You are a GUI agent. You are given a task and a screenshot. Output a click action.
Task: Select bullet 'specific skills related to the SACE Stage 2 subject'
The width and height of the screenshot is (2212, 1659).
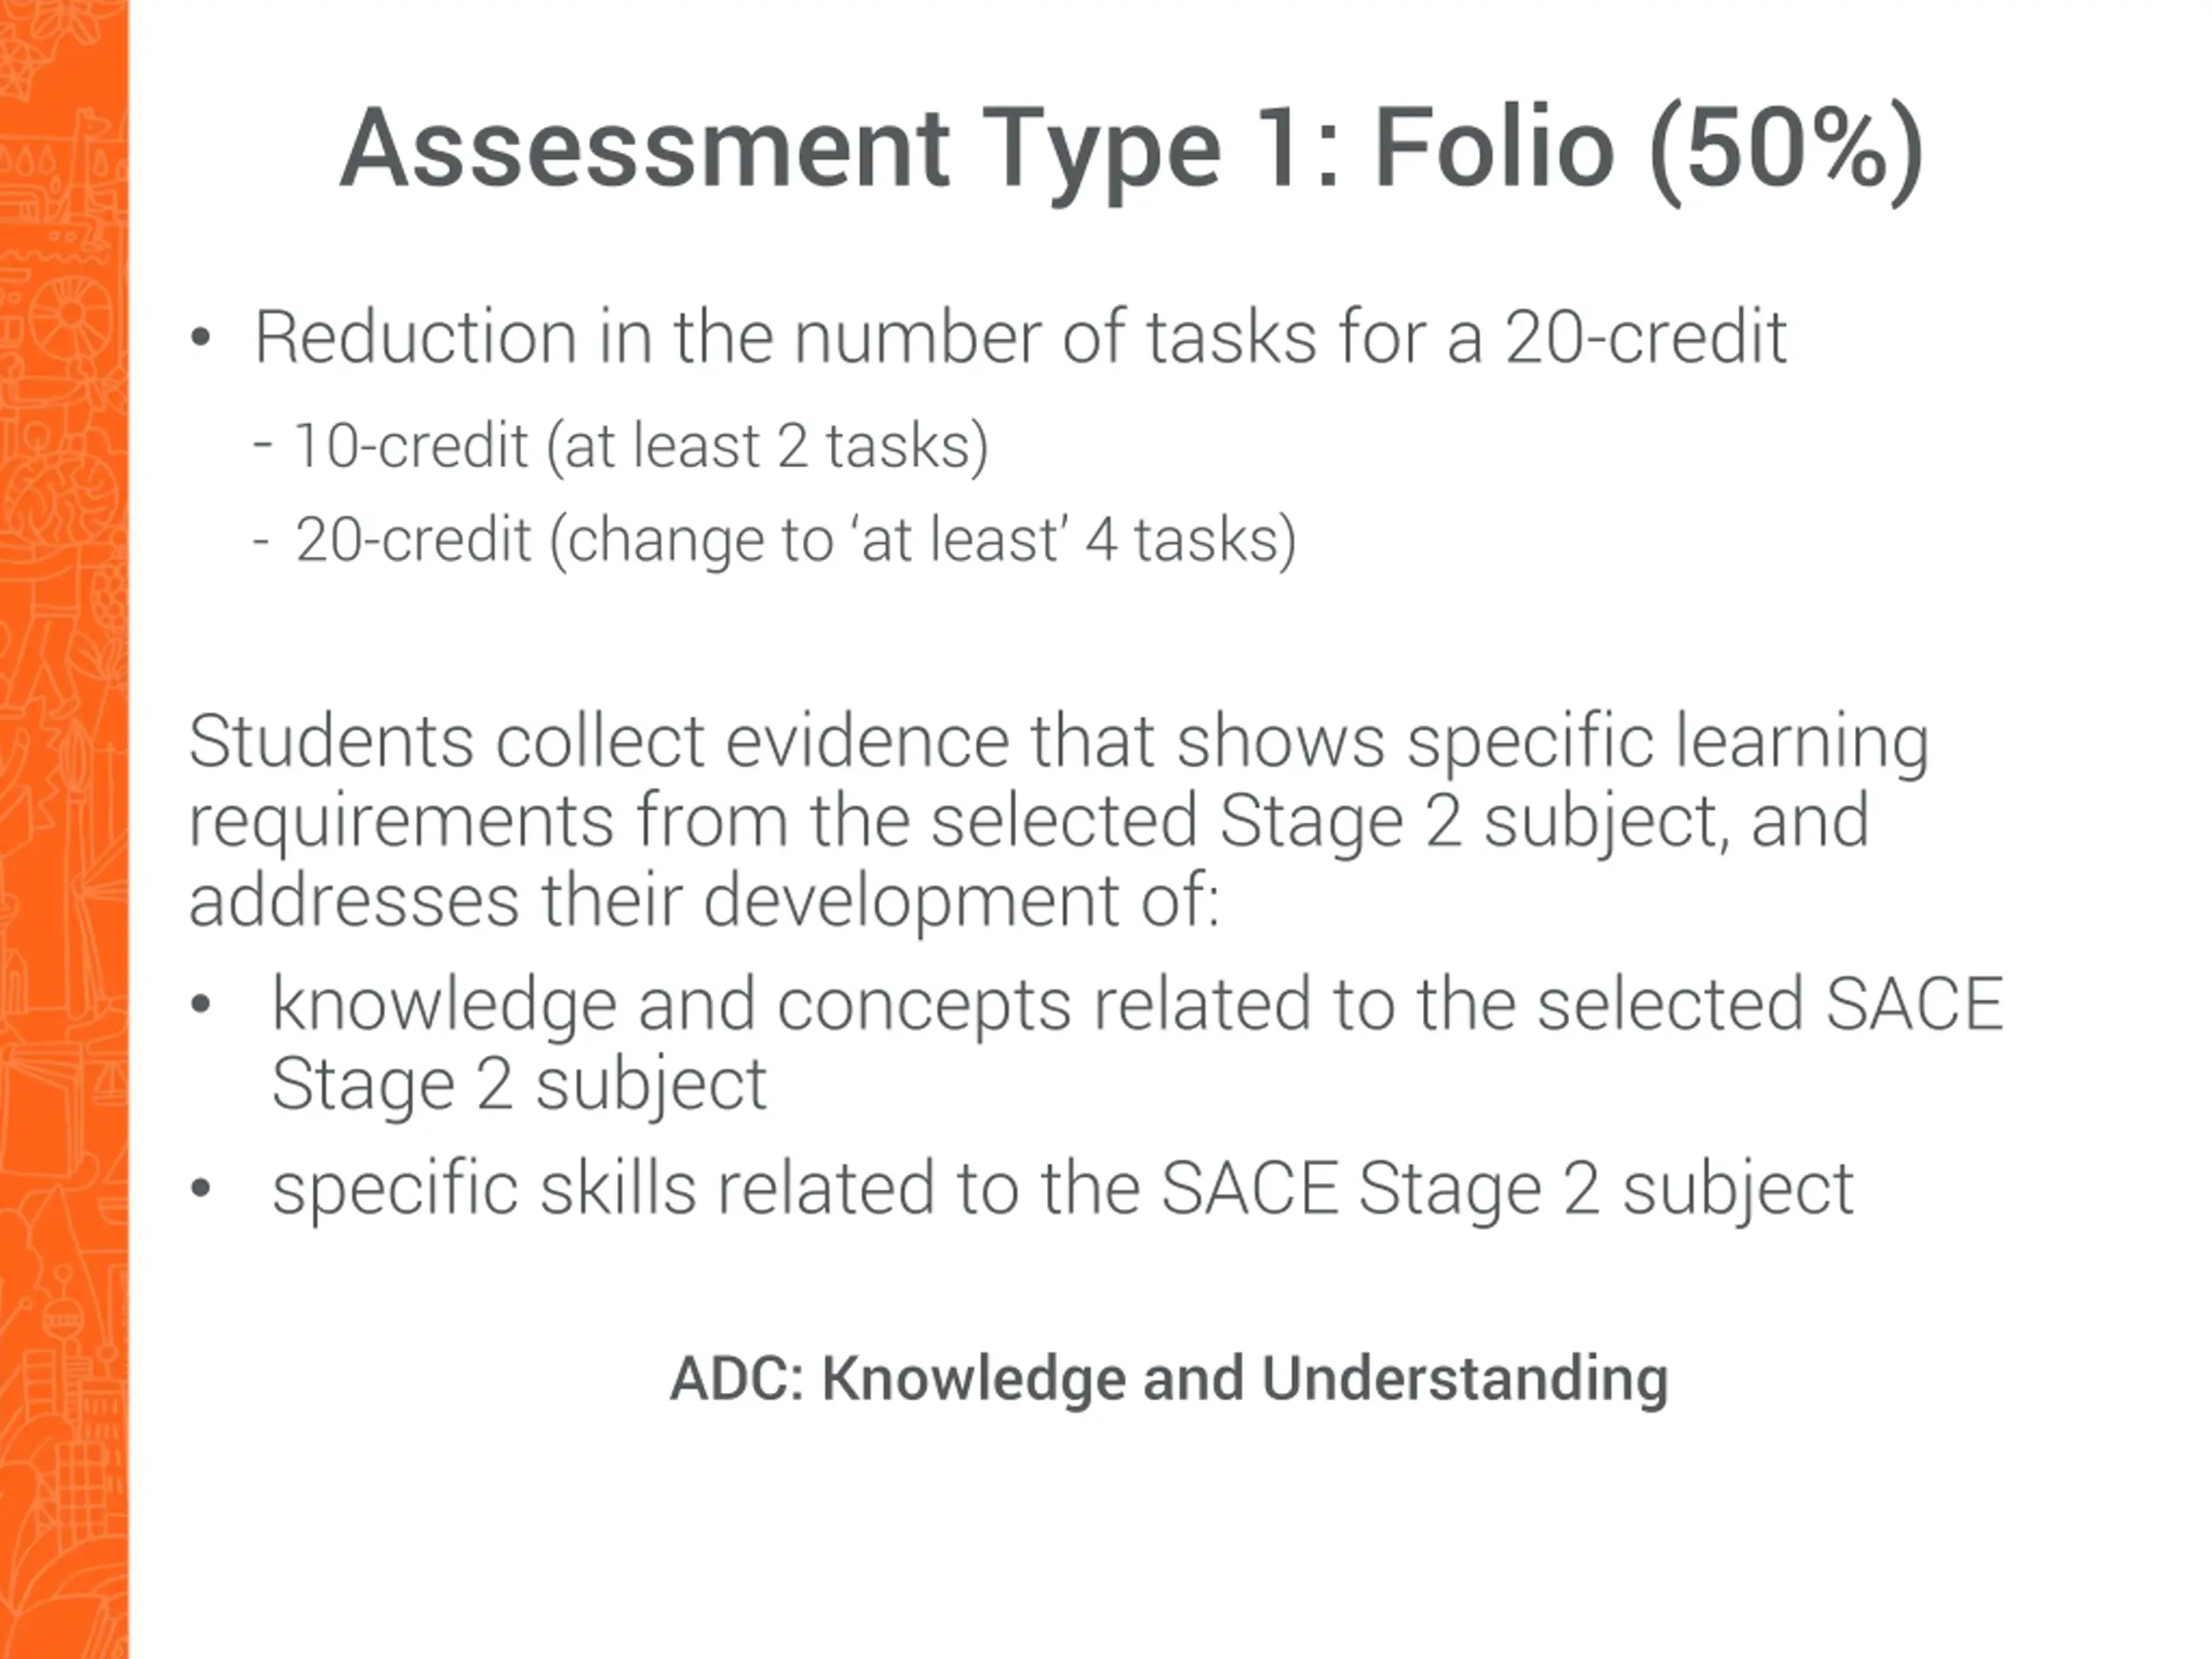tap(1063, 1189)
